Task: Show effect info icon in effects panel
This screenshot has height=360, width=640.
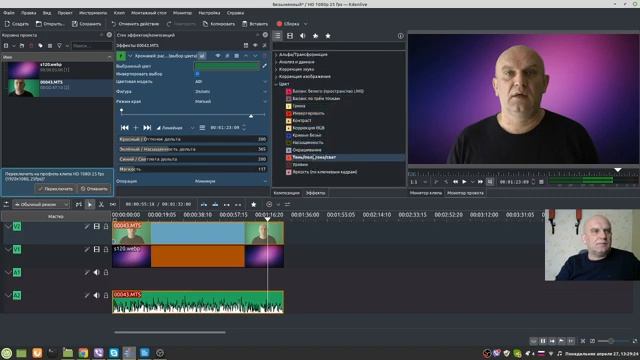Action: coord(400,36)
